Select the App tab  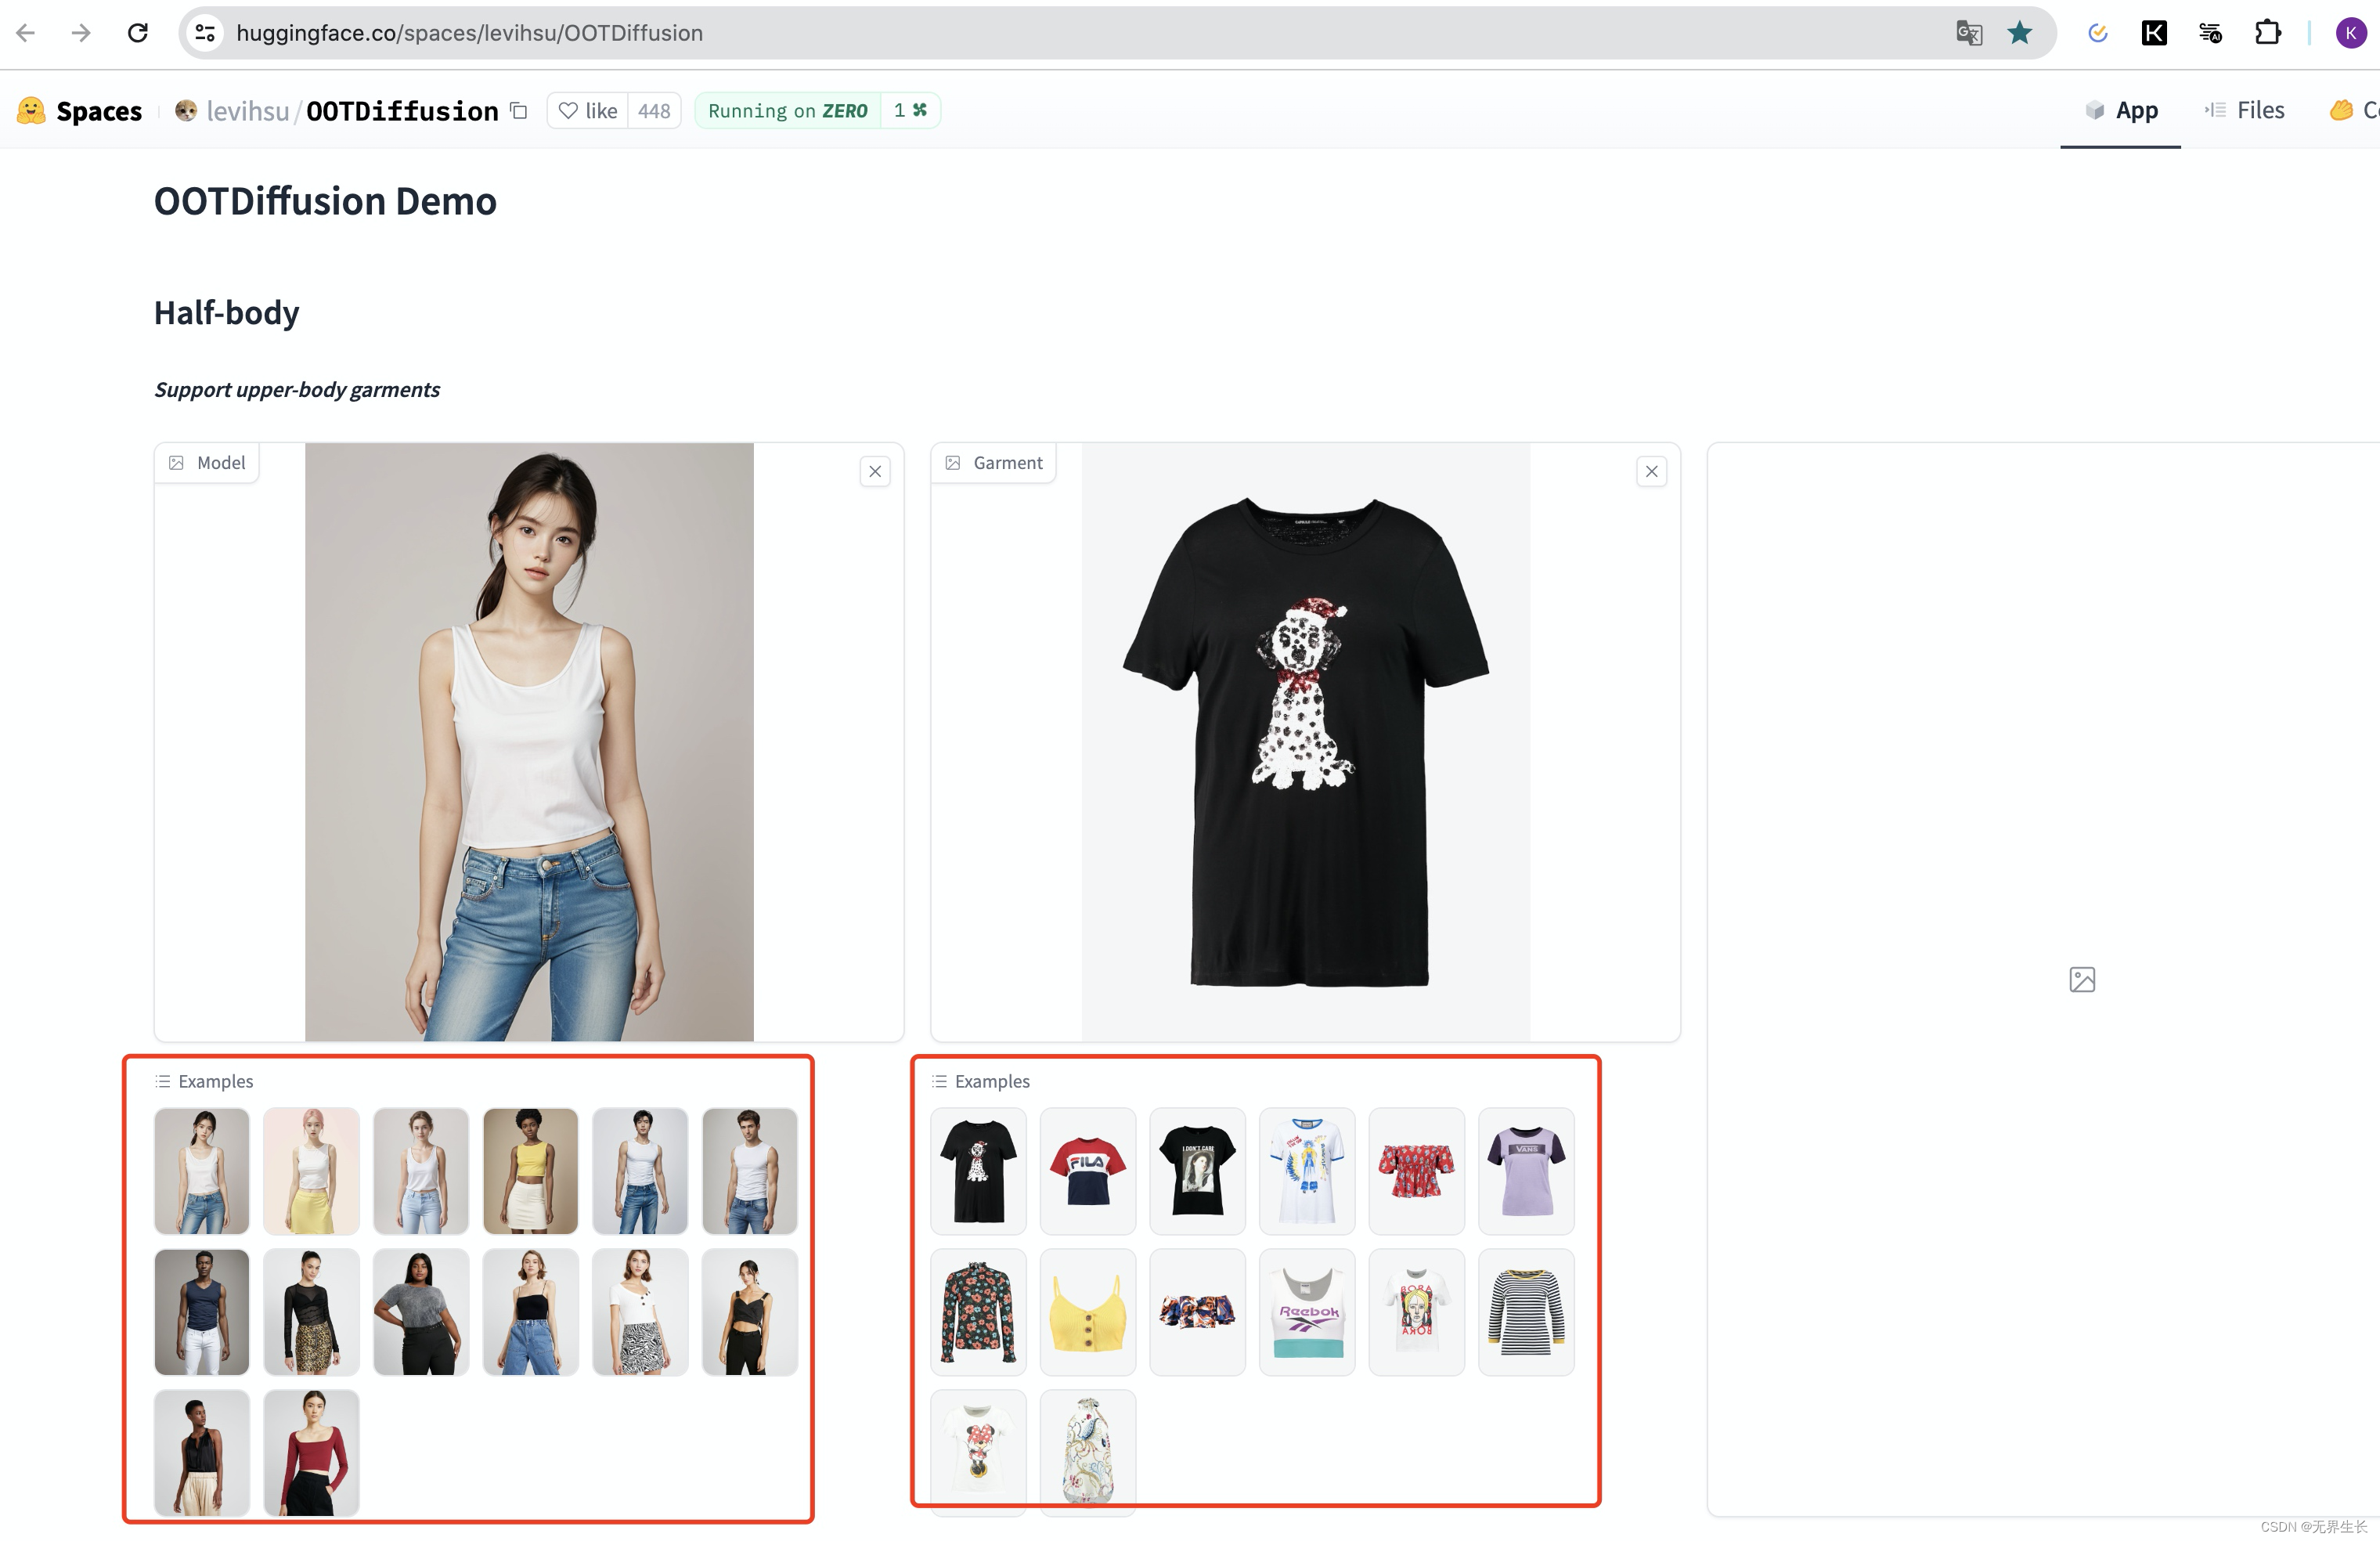(2121, 110)
